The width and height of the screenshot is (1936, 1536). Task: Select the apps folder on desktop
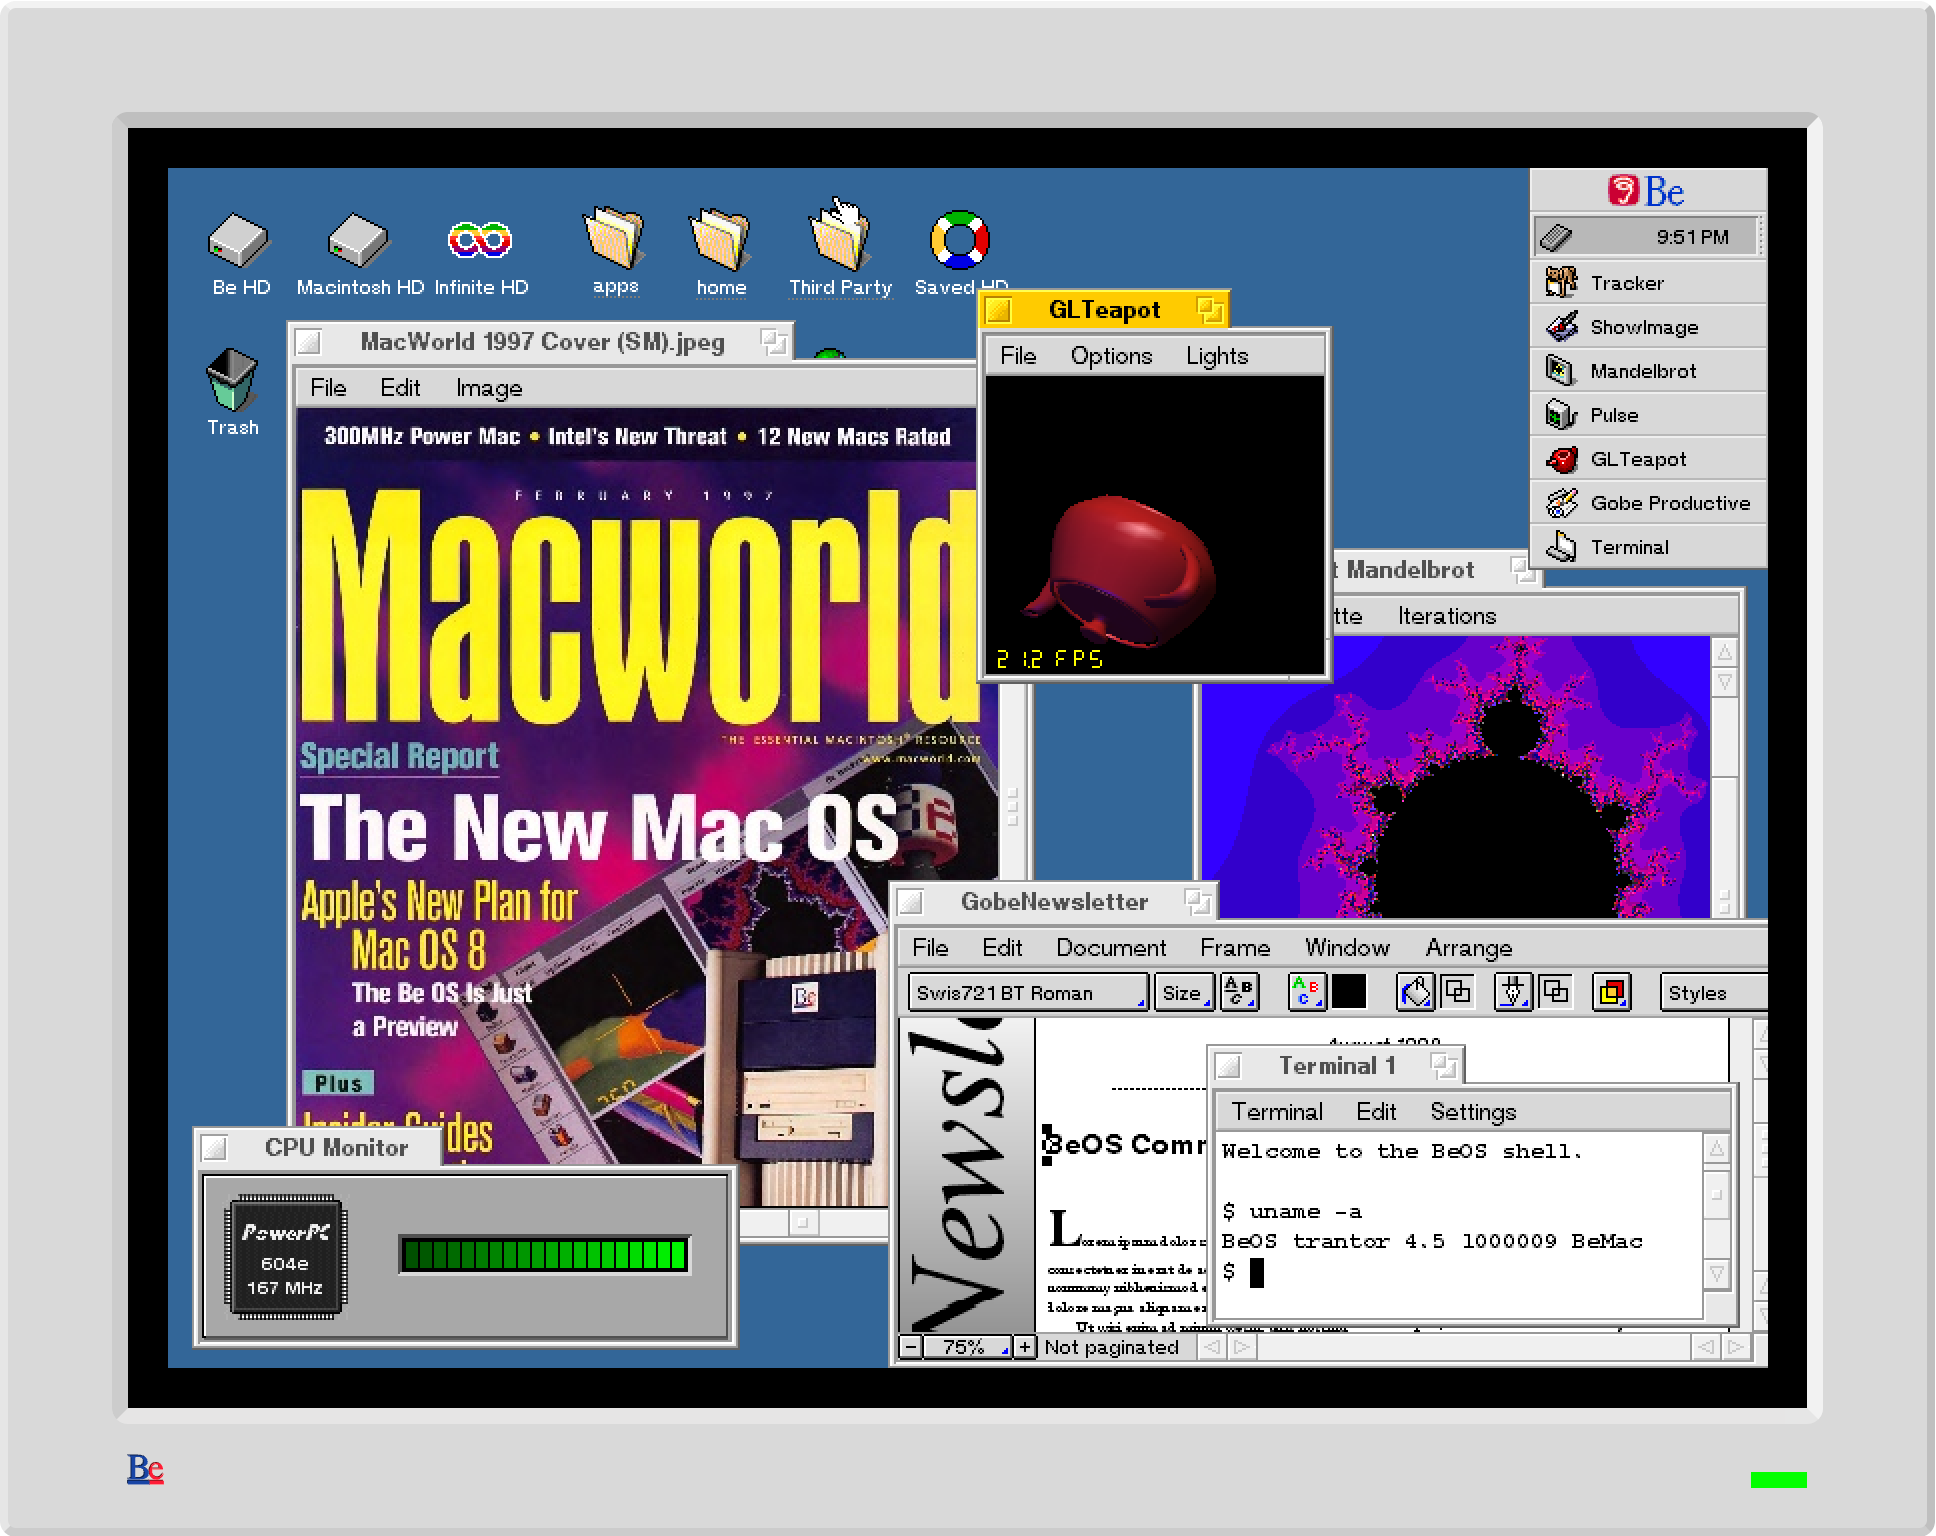(x=614, y=239)
